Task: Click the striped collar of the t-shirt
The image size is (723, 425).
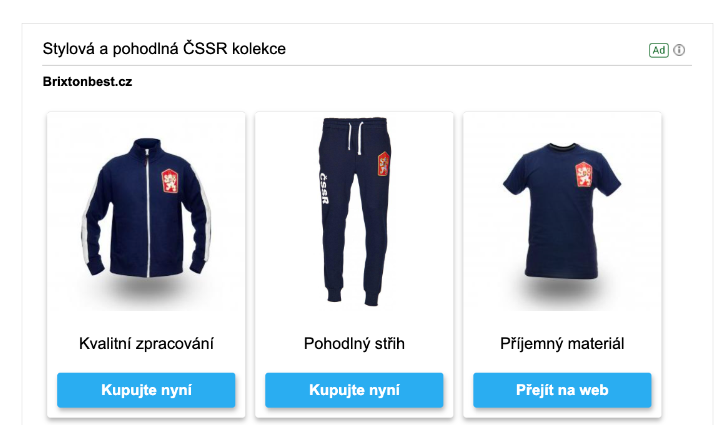Action: click(562, 148)
